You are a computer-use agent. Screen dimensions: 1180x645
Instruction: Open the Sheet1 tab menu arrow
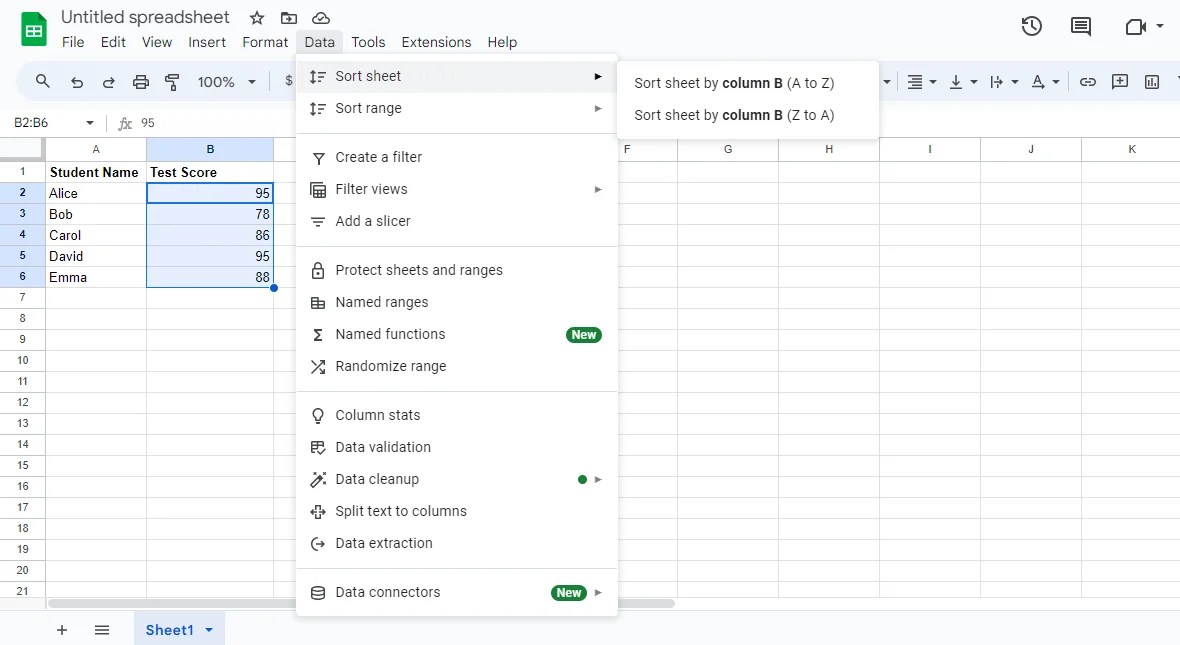(x=209, y=630)
